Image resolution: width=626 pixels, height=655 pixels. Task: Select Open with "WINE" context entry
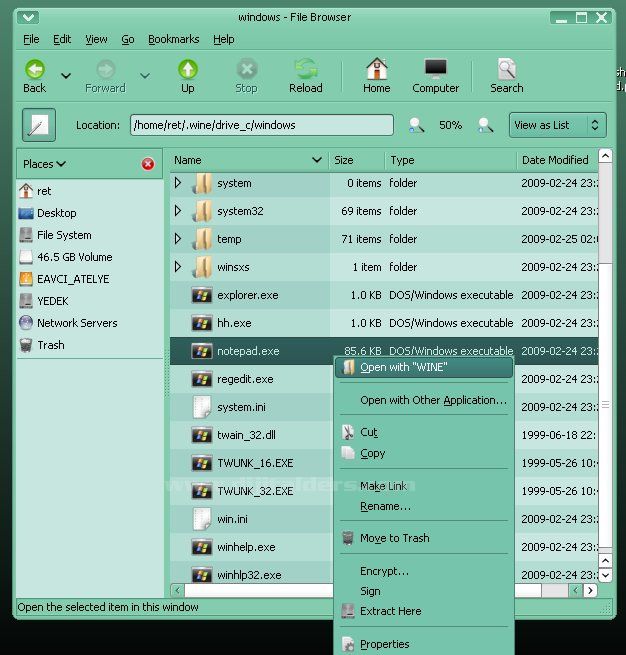403,367
